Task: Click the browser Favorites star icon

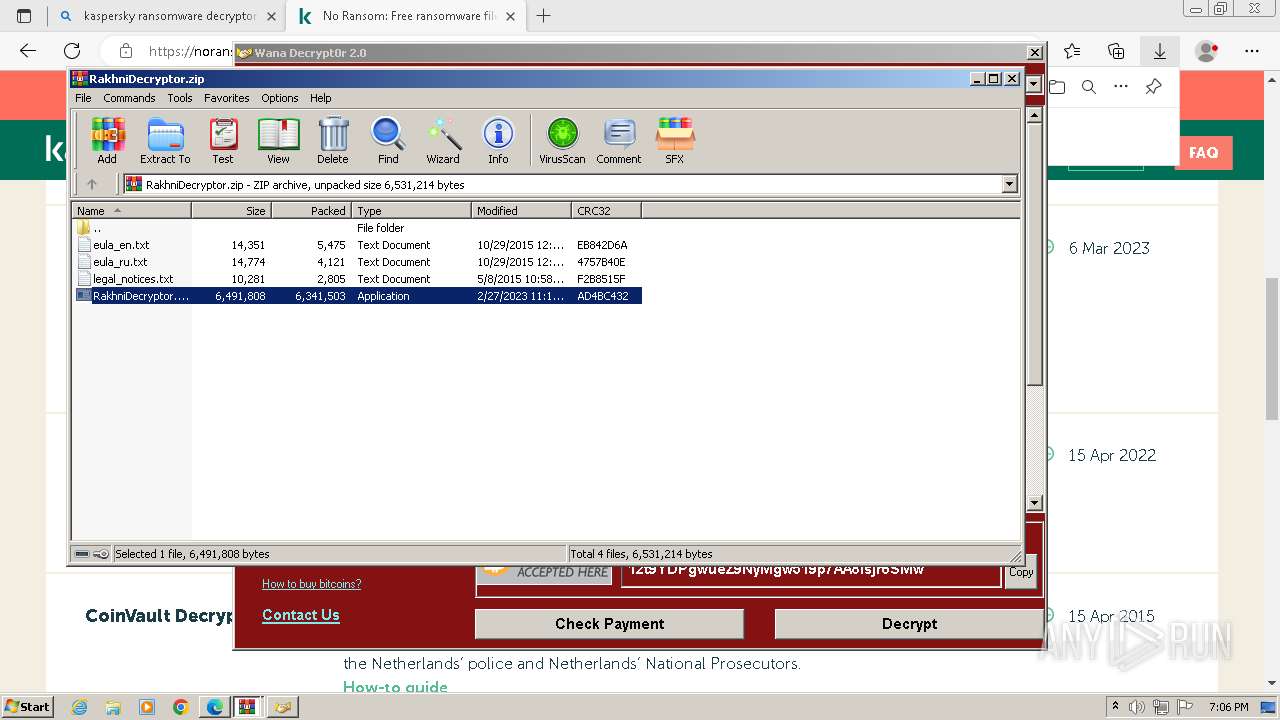Action: 1072,51
